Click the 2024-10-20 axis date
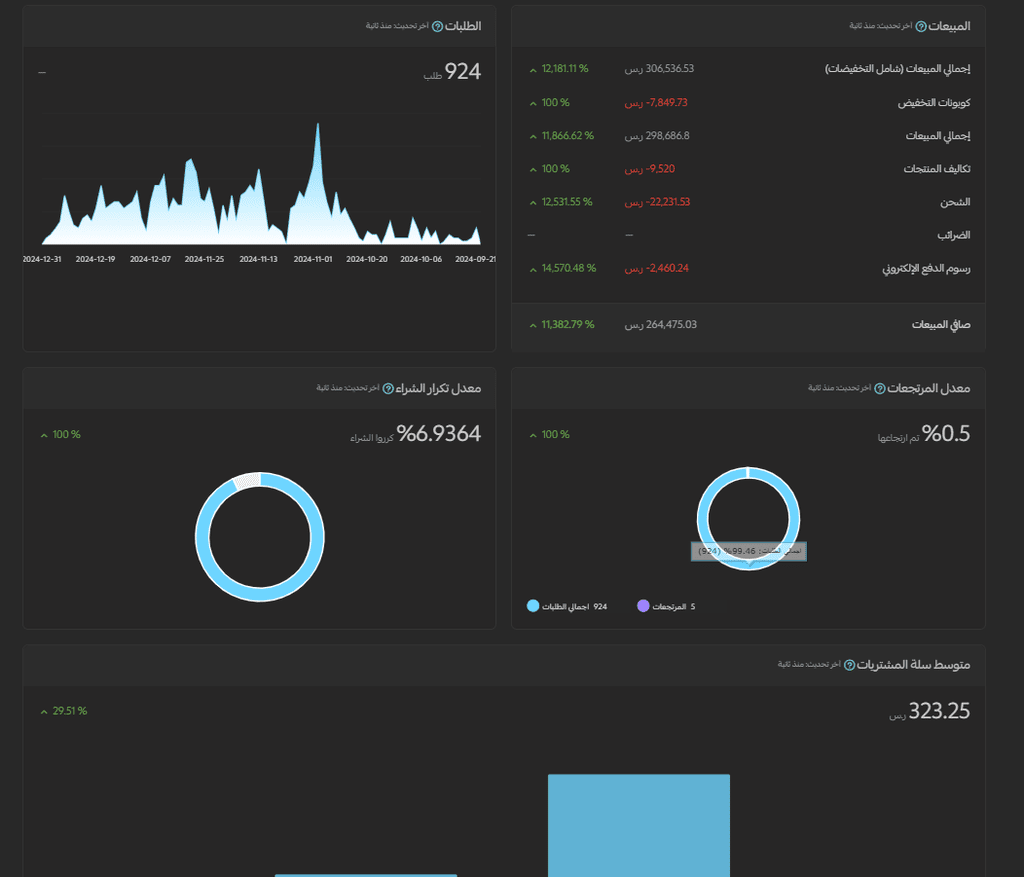The image size is (1024, 877). pyautogui.click(x=367, y=259)
